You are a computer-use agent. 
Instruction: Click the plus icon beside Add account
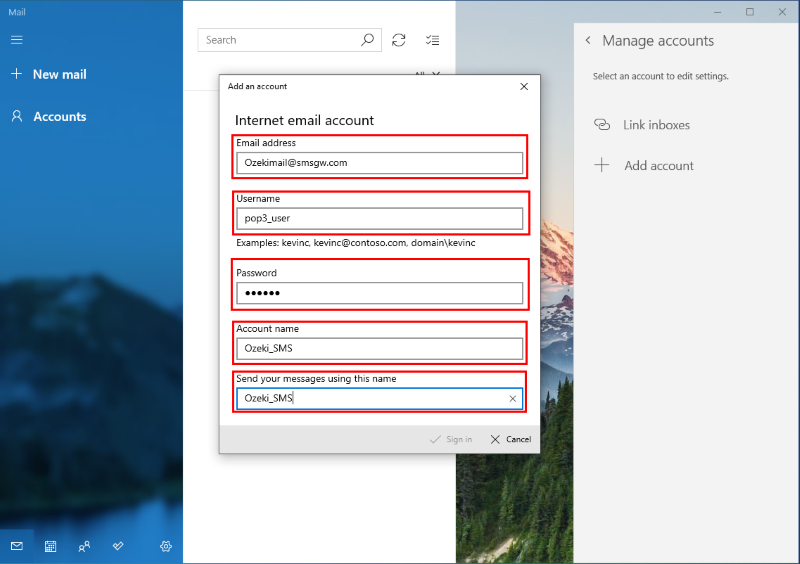(x=602, y=165)
